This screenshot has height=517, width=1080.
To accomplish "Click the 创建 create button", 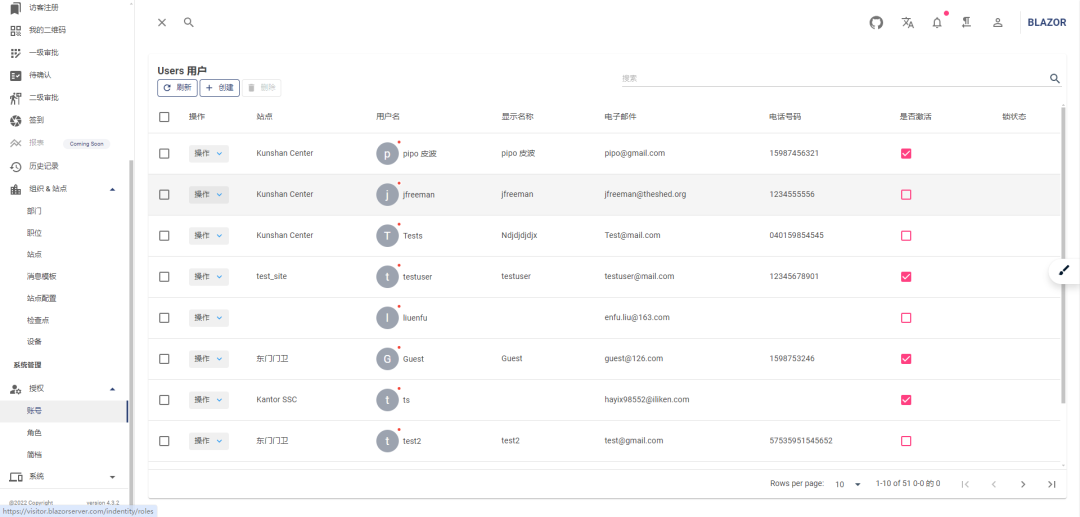I will click(x=220, y=87).
